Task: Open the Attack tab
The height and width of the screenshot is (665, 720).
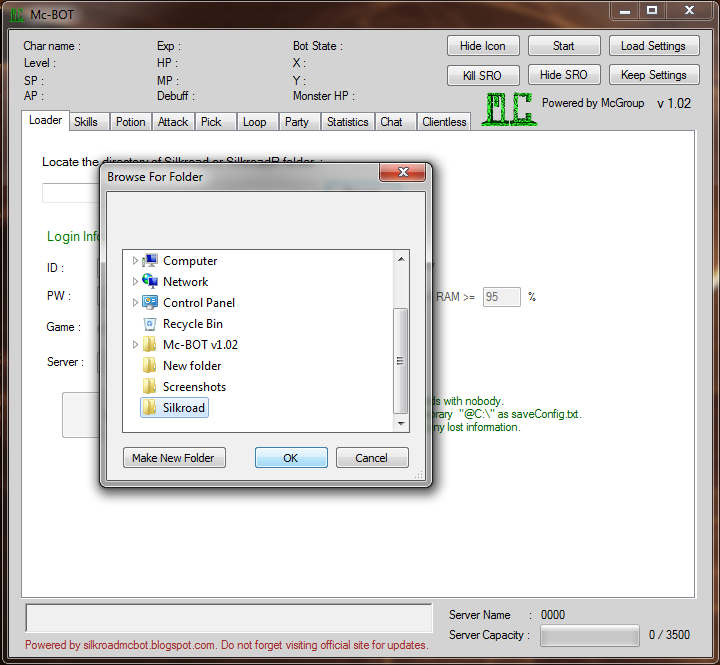Action: tap(173, 122)
